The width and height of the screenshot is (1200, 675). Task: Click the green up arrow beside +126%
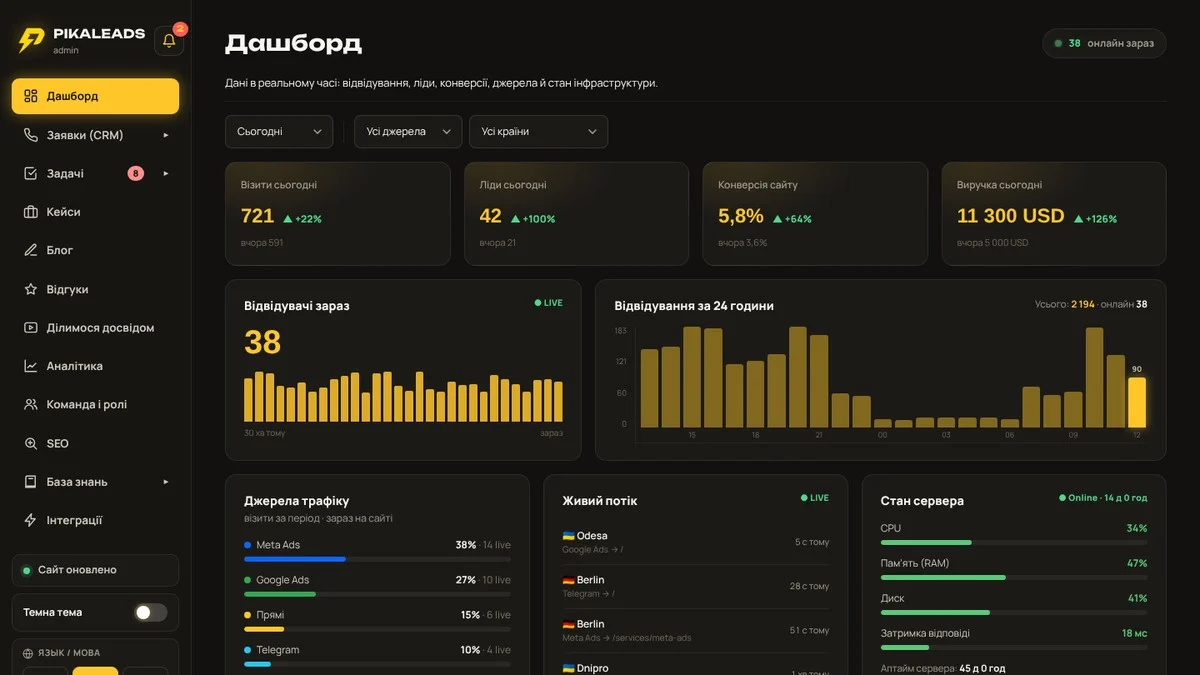click(x=1079, y=218)
